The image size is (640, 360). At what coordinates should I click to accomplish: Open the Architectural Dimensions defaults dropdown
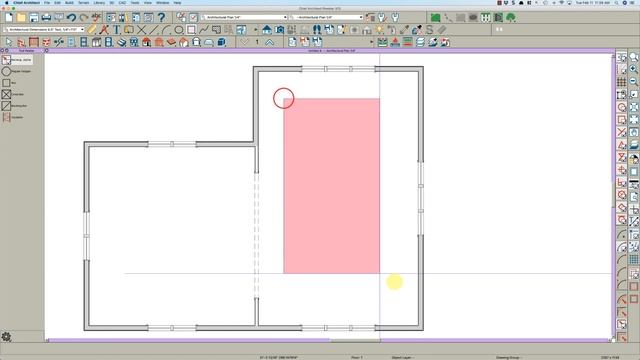tap(44, 30)
